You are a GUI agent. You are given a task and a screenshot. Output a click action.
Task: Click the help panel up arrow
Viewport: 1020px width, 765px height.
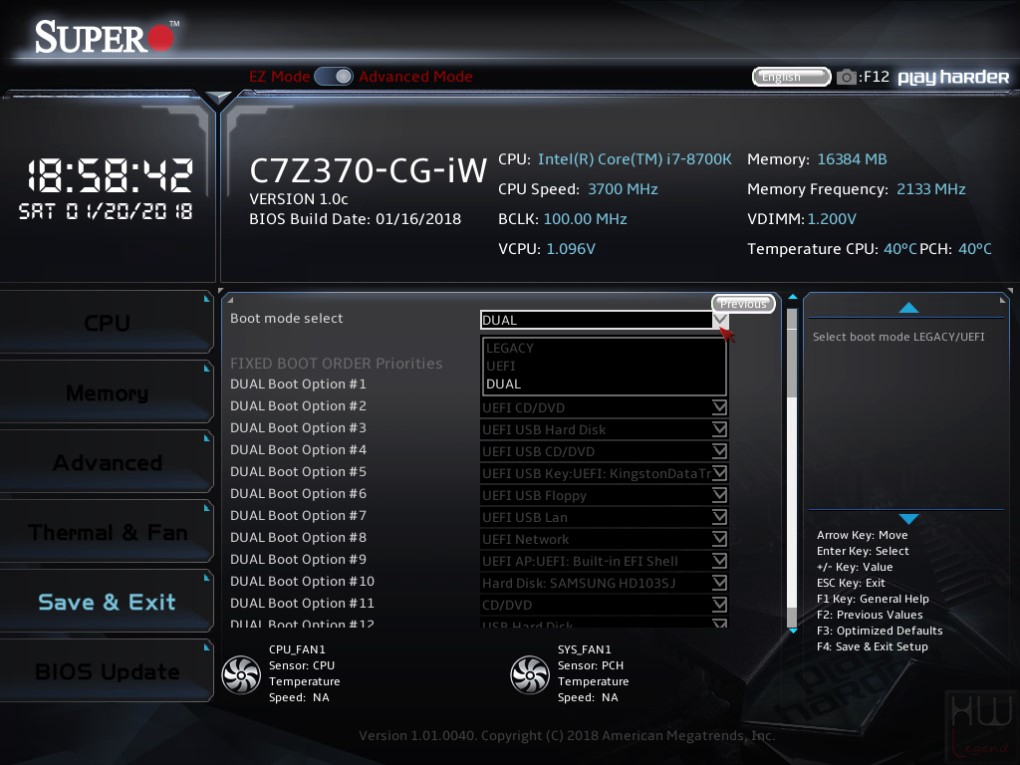pyautogui.click(x=908, y=308)
